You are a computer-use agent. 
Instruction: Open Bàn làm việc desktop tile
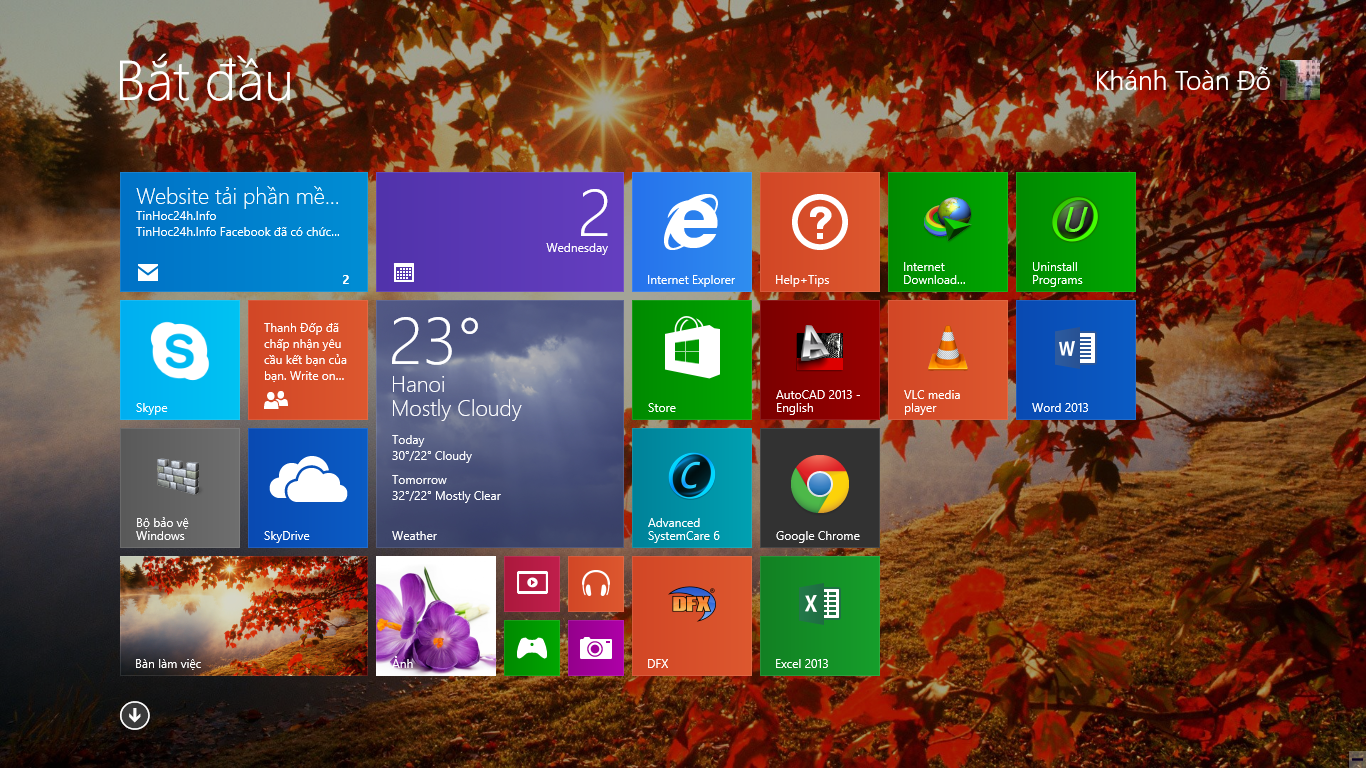(243, 615)
